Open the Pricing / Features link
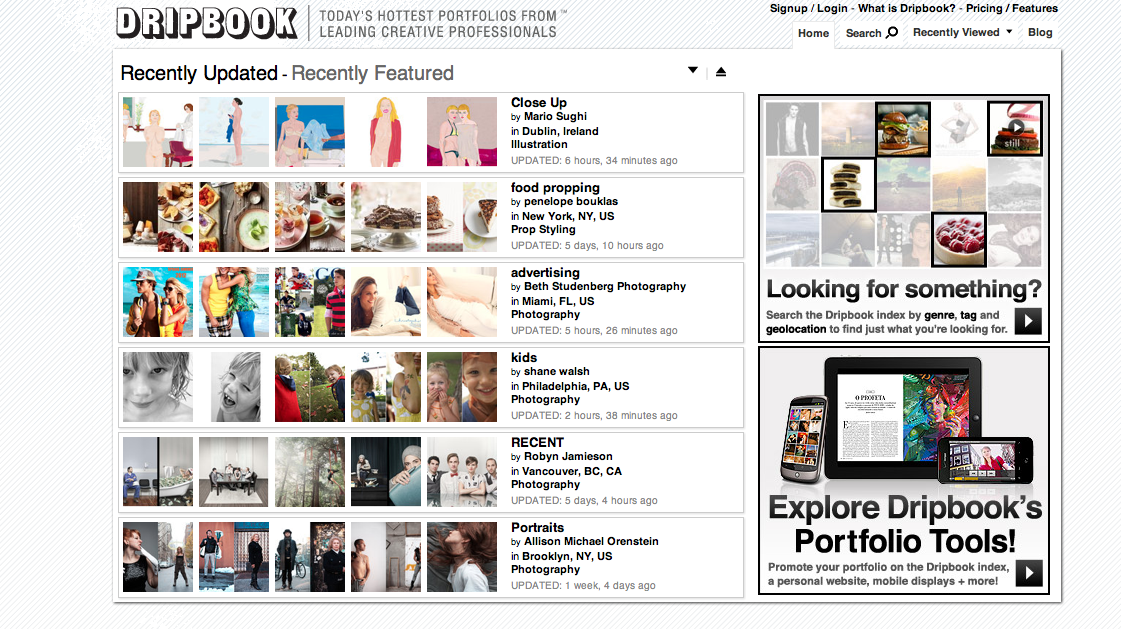The image size is (1121, 629). [1012, 9]
